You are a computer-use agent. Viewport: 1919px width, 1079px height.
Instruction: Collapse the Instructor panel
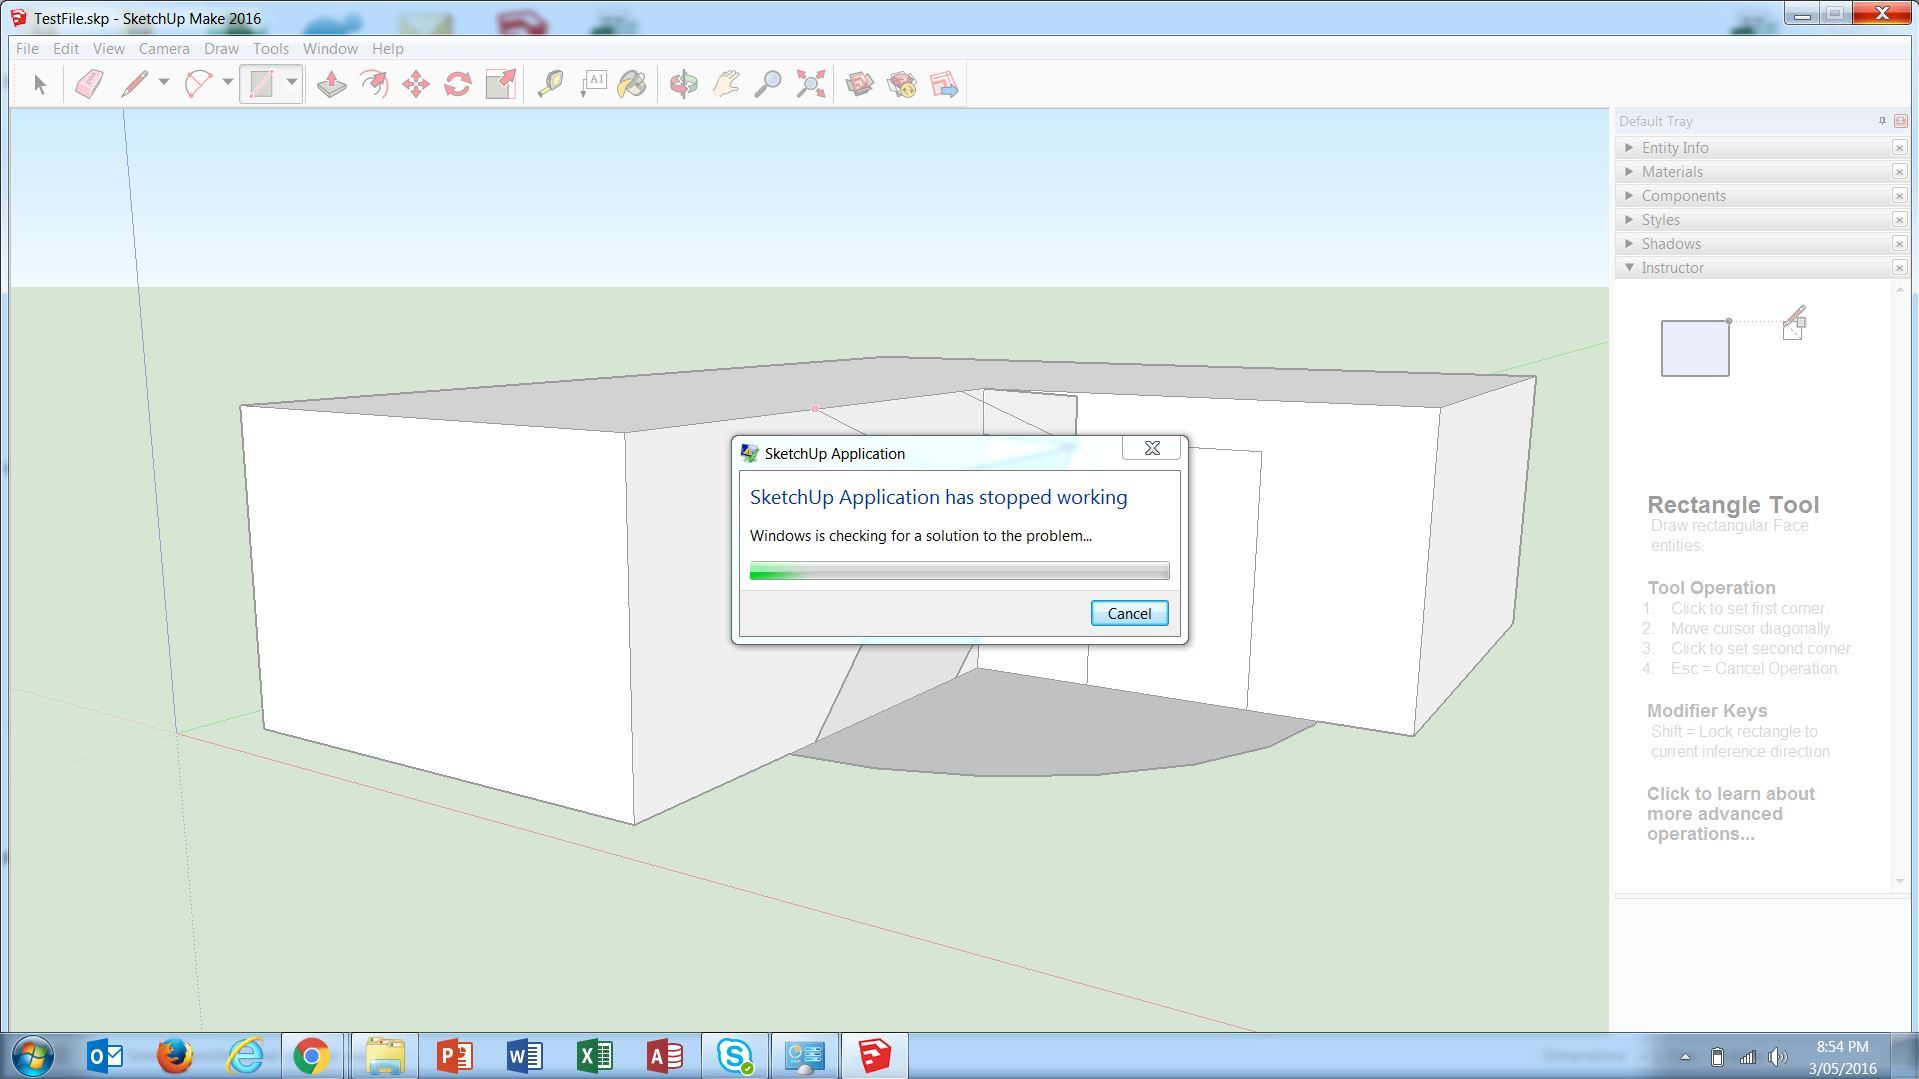click(1629, 267)
